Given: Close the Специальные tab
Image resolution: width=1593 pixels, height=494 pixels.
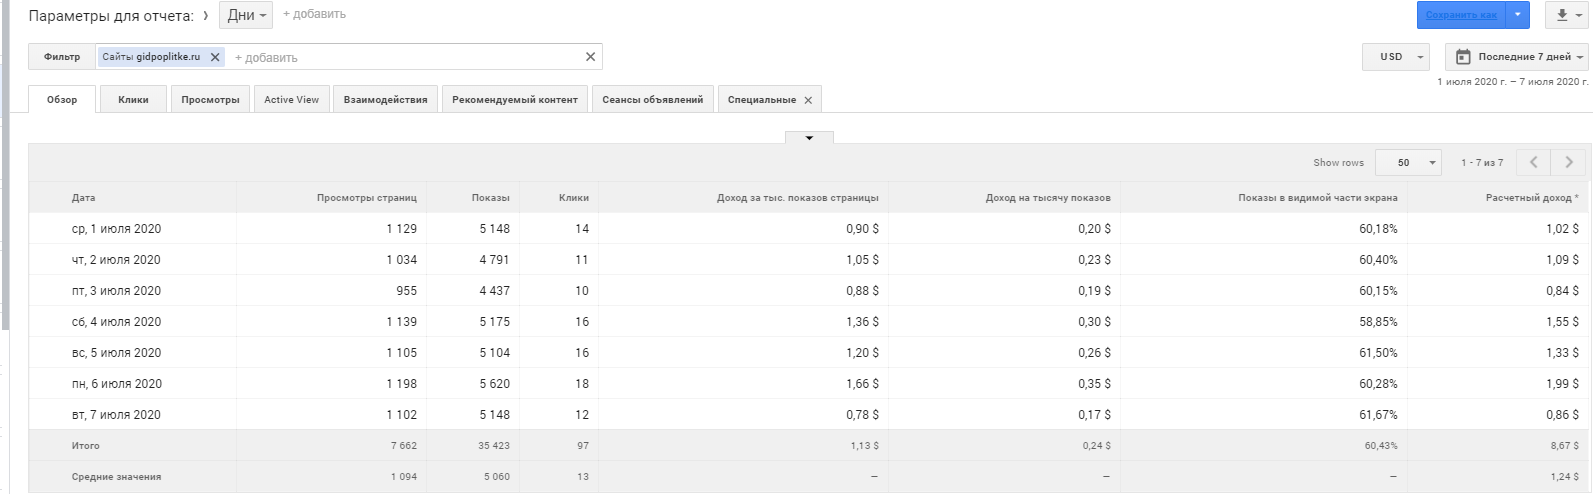Looking at the screenshot, I should point(808,100).
